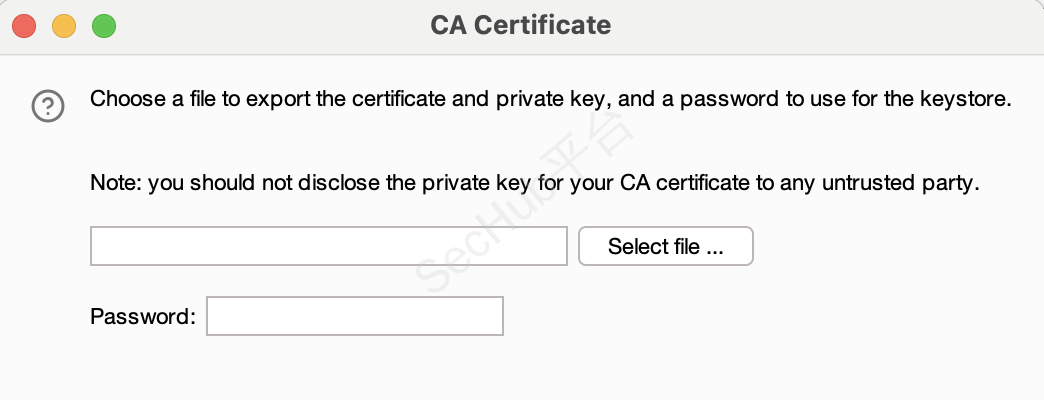This screenshot has width=1044, height=400.
Task: Close the CA Certificate dialog
Action: click(x=25, y=26)
